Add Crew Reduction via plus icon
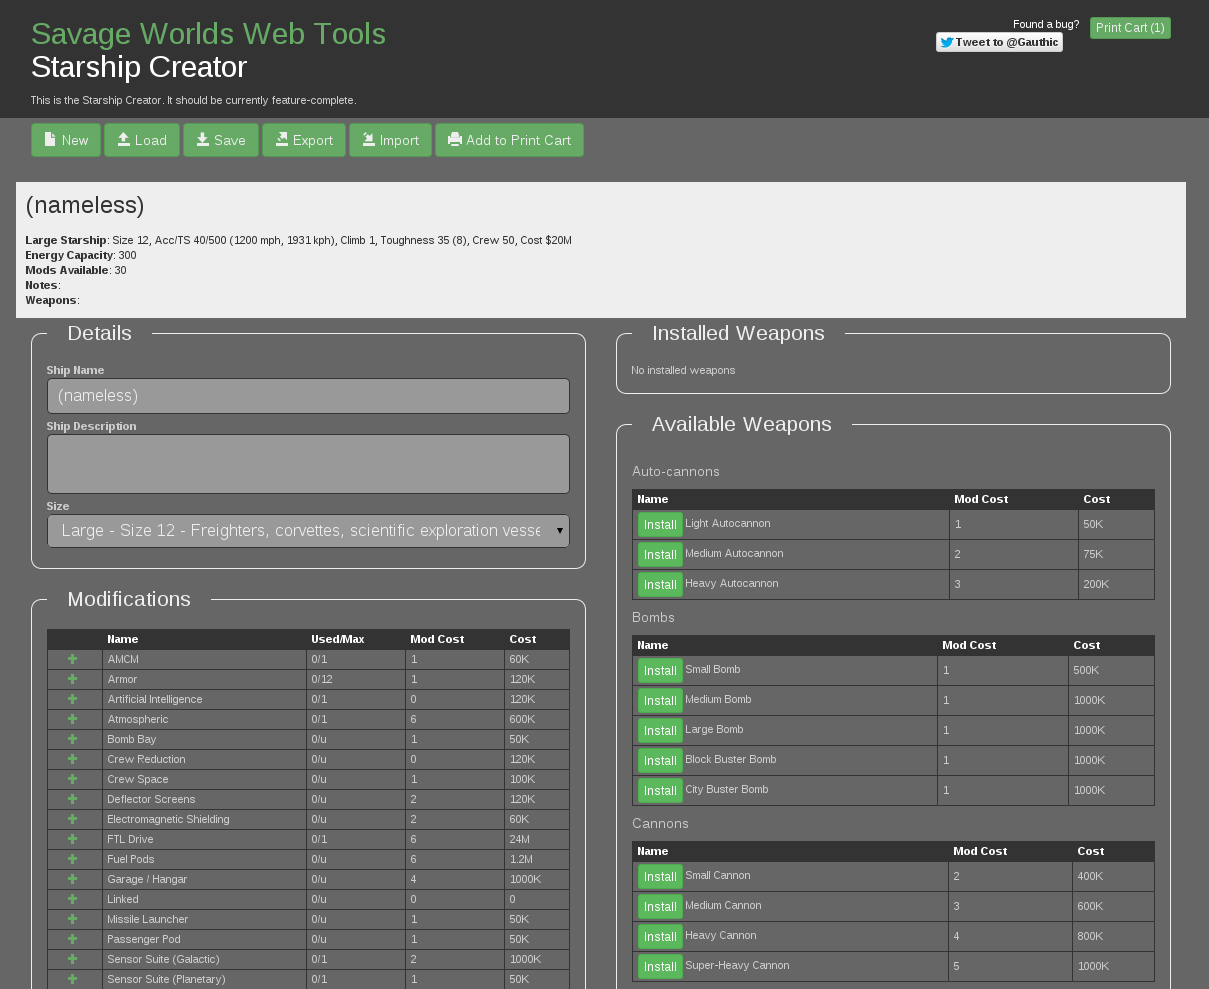The width and height of the screenshot is (1209, 989). tap(72, 759)
